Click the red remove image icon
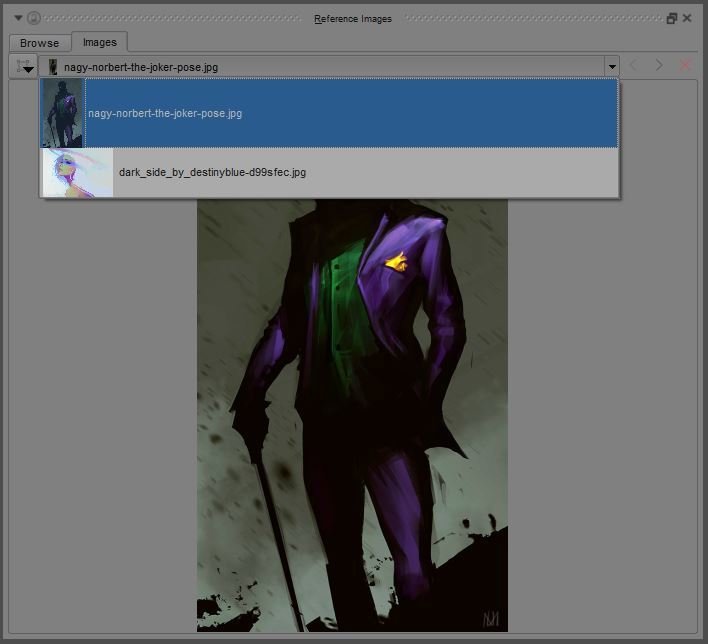The width and height of the screenshot is (708, 644). 685,65
